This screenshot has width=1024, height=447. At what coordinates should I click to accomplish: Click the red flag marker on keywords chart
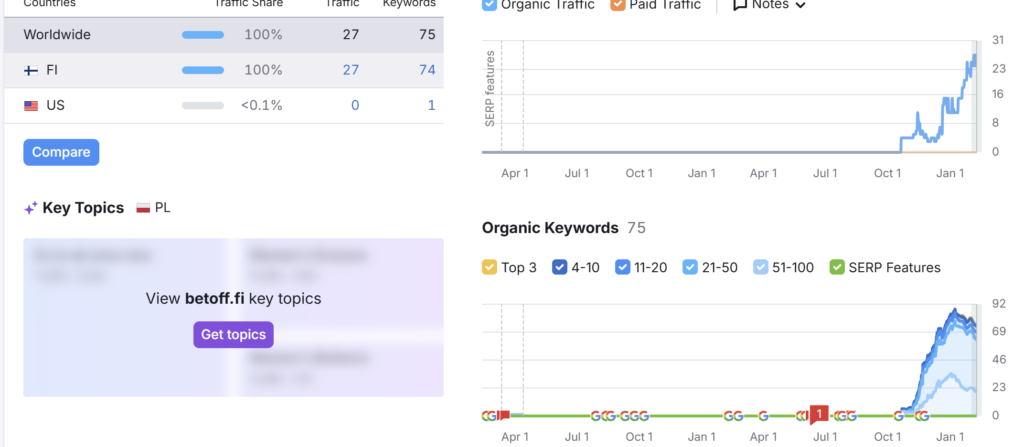504,414
